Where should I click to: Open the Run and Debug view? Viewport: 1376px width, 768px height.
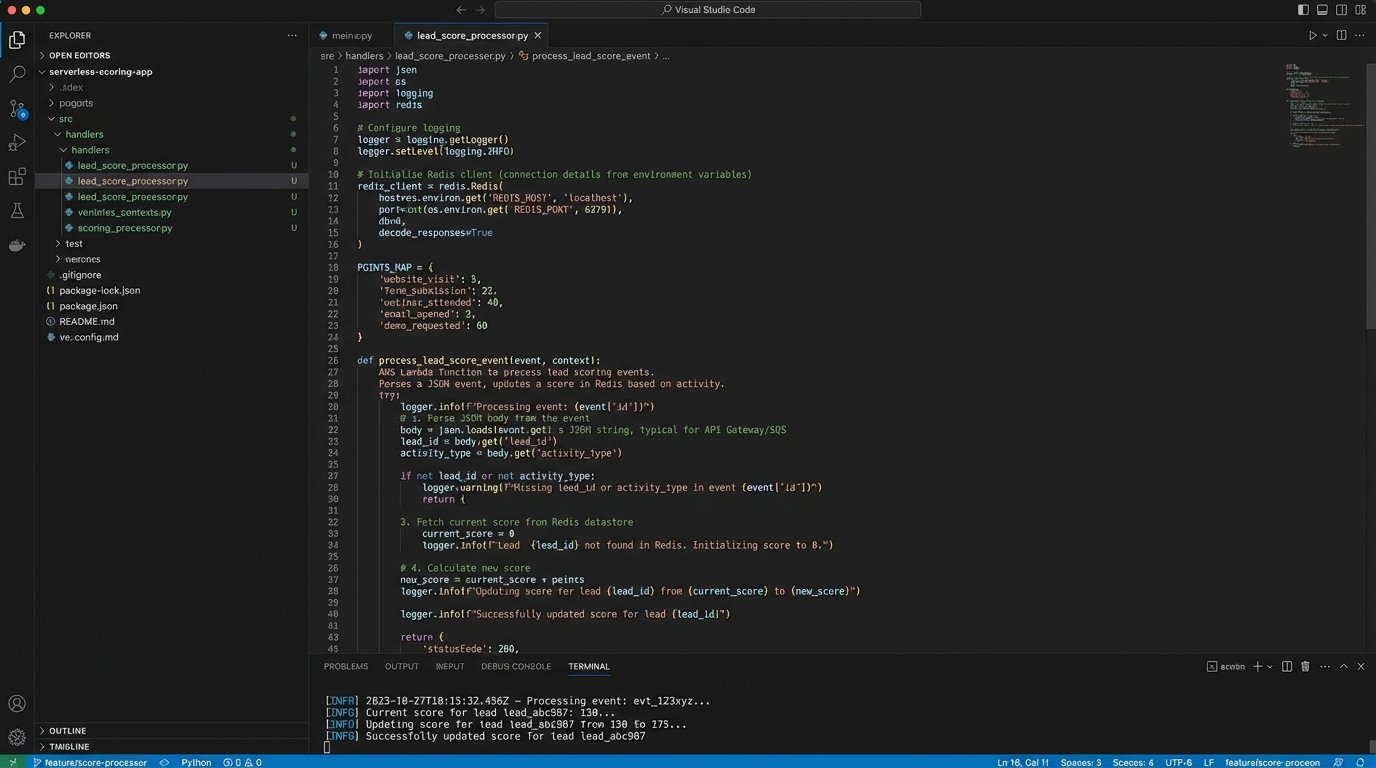tap(17, 143)
